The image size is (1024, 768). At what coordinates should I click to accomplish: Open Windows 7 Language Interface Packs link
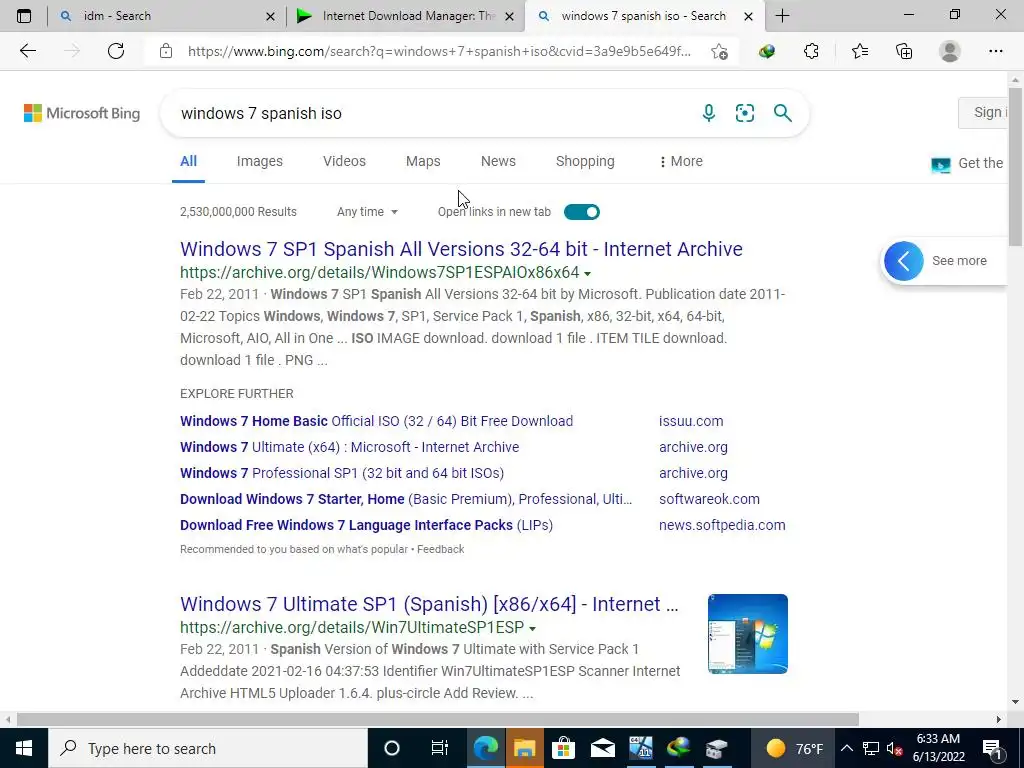[x=366, y=525]
